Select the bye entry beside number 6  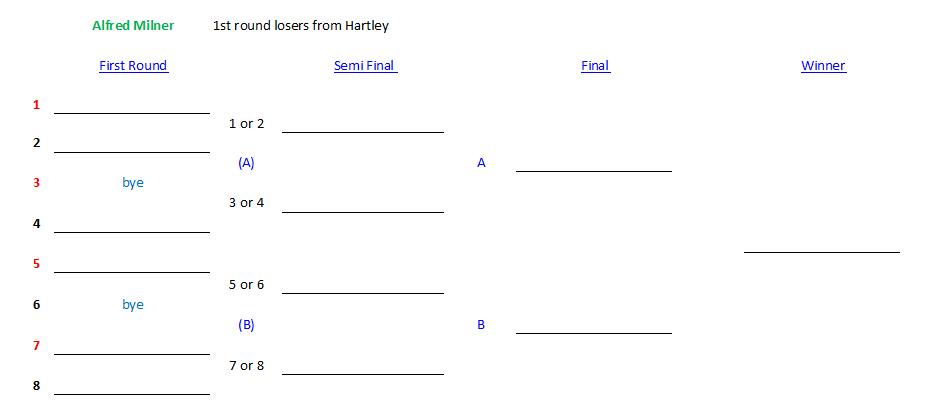coord(133,305)
